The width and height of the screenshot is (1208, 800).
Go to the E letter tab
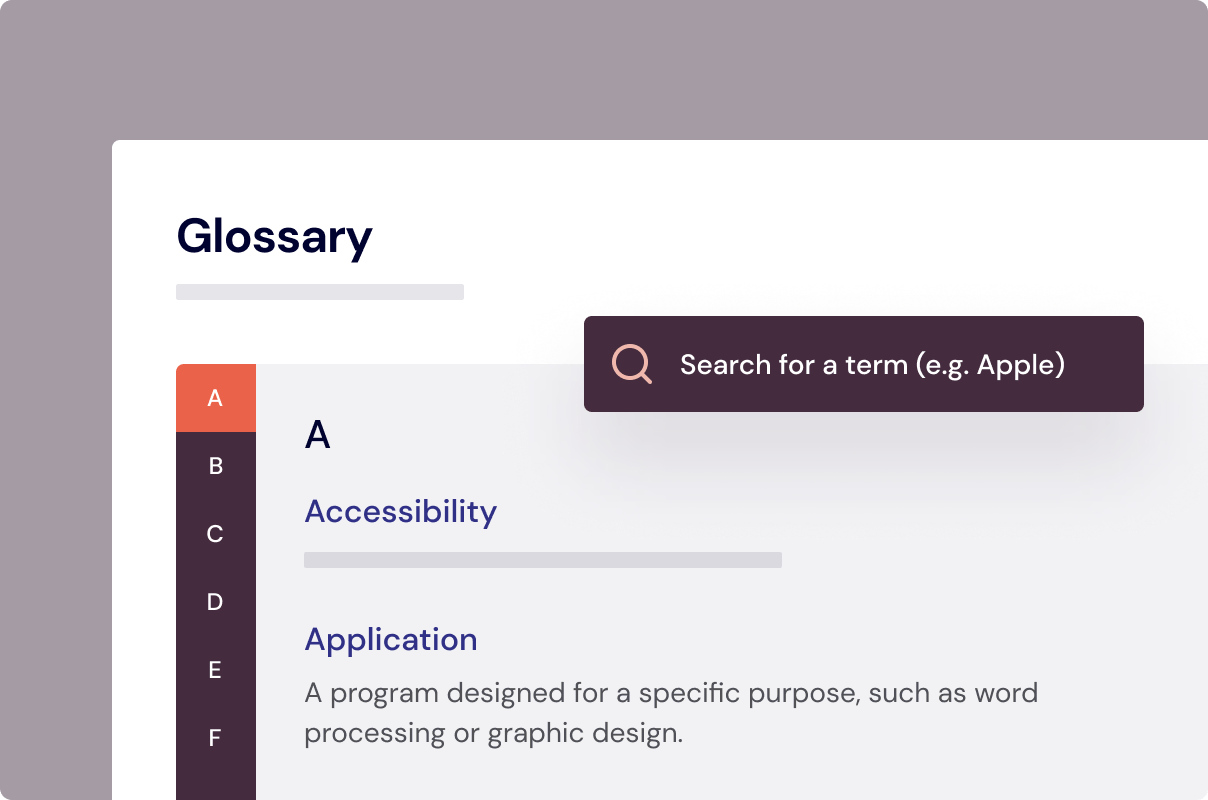click(215, 670)
